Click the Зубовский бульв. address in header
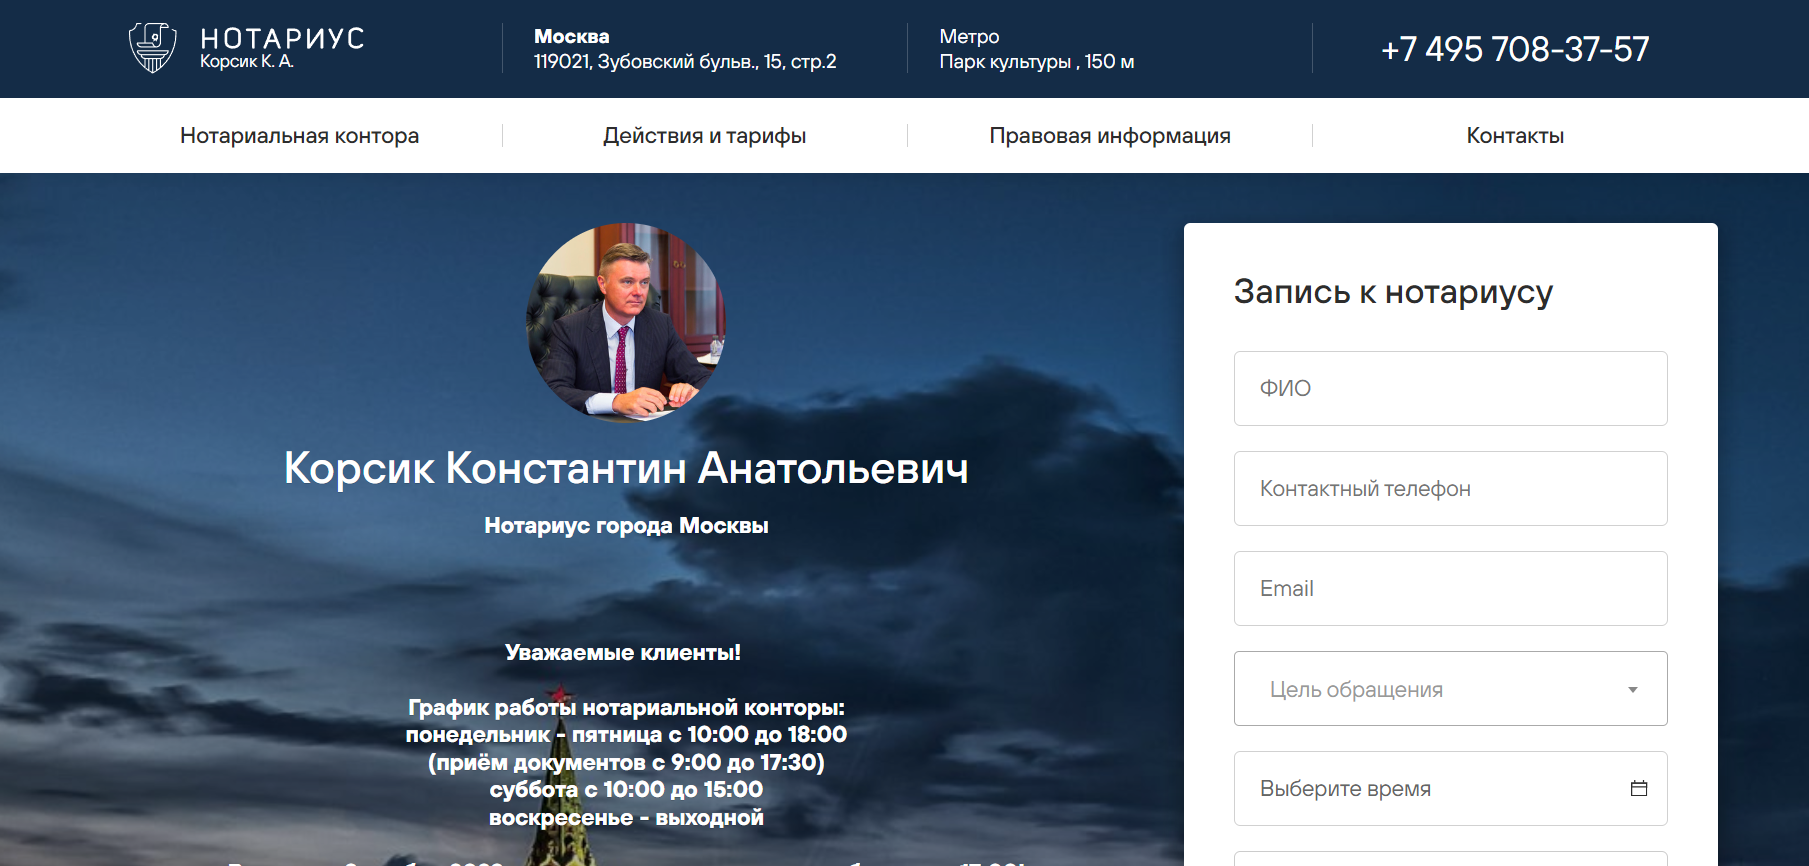The image size is (1809, 866). point(684,62)
